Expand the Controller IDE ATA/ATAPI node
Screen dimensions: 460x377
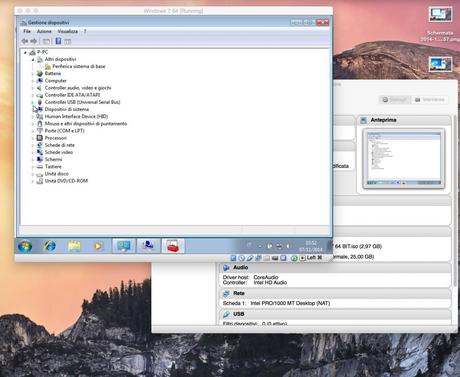pos(33,95)
